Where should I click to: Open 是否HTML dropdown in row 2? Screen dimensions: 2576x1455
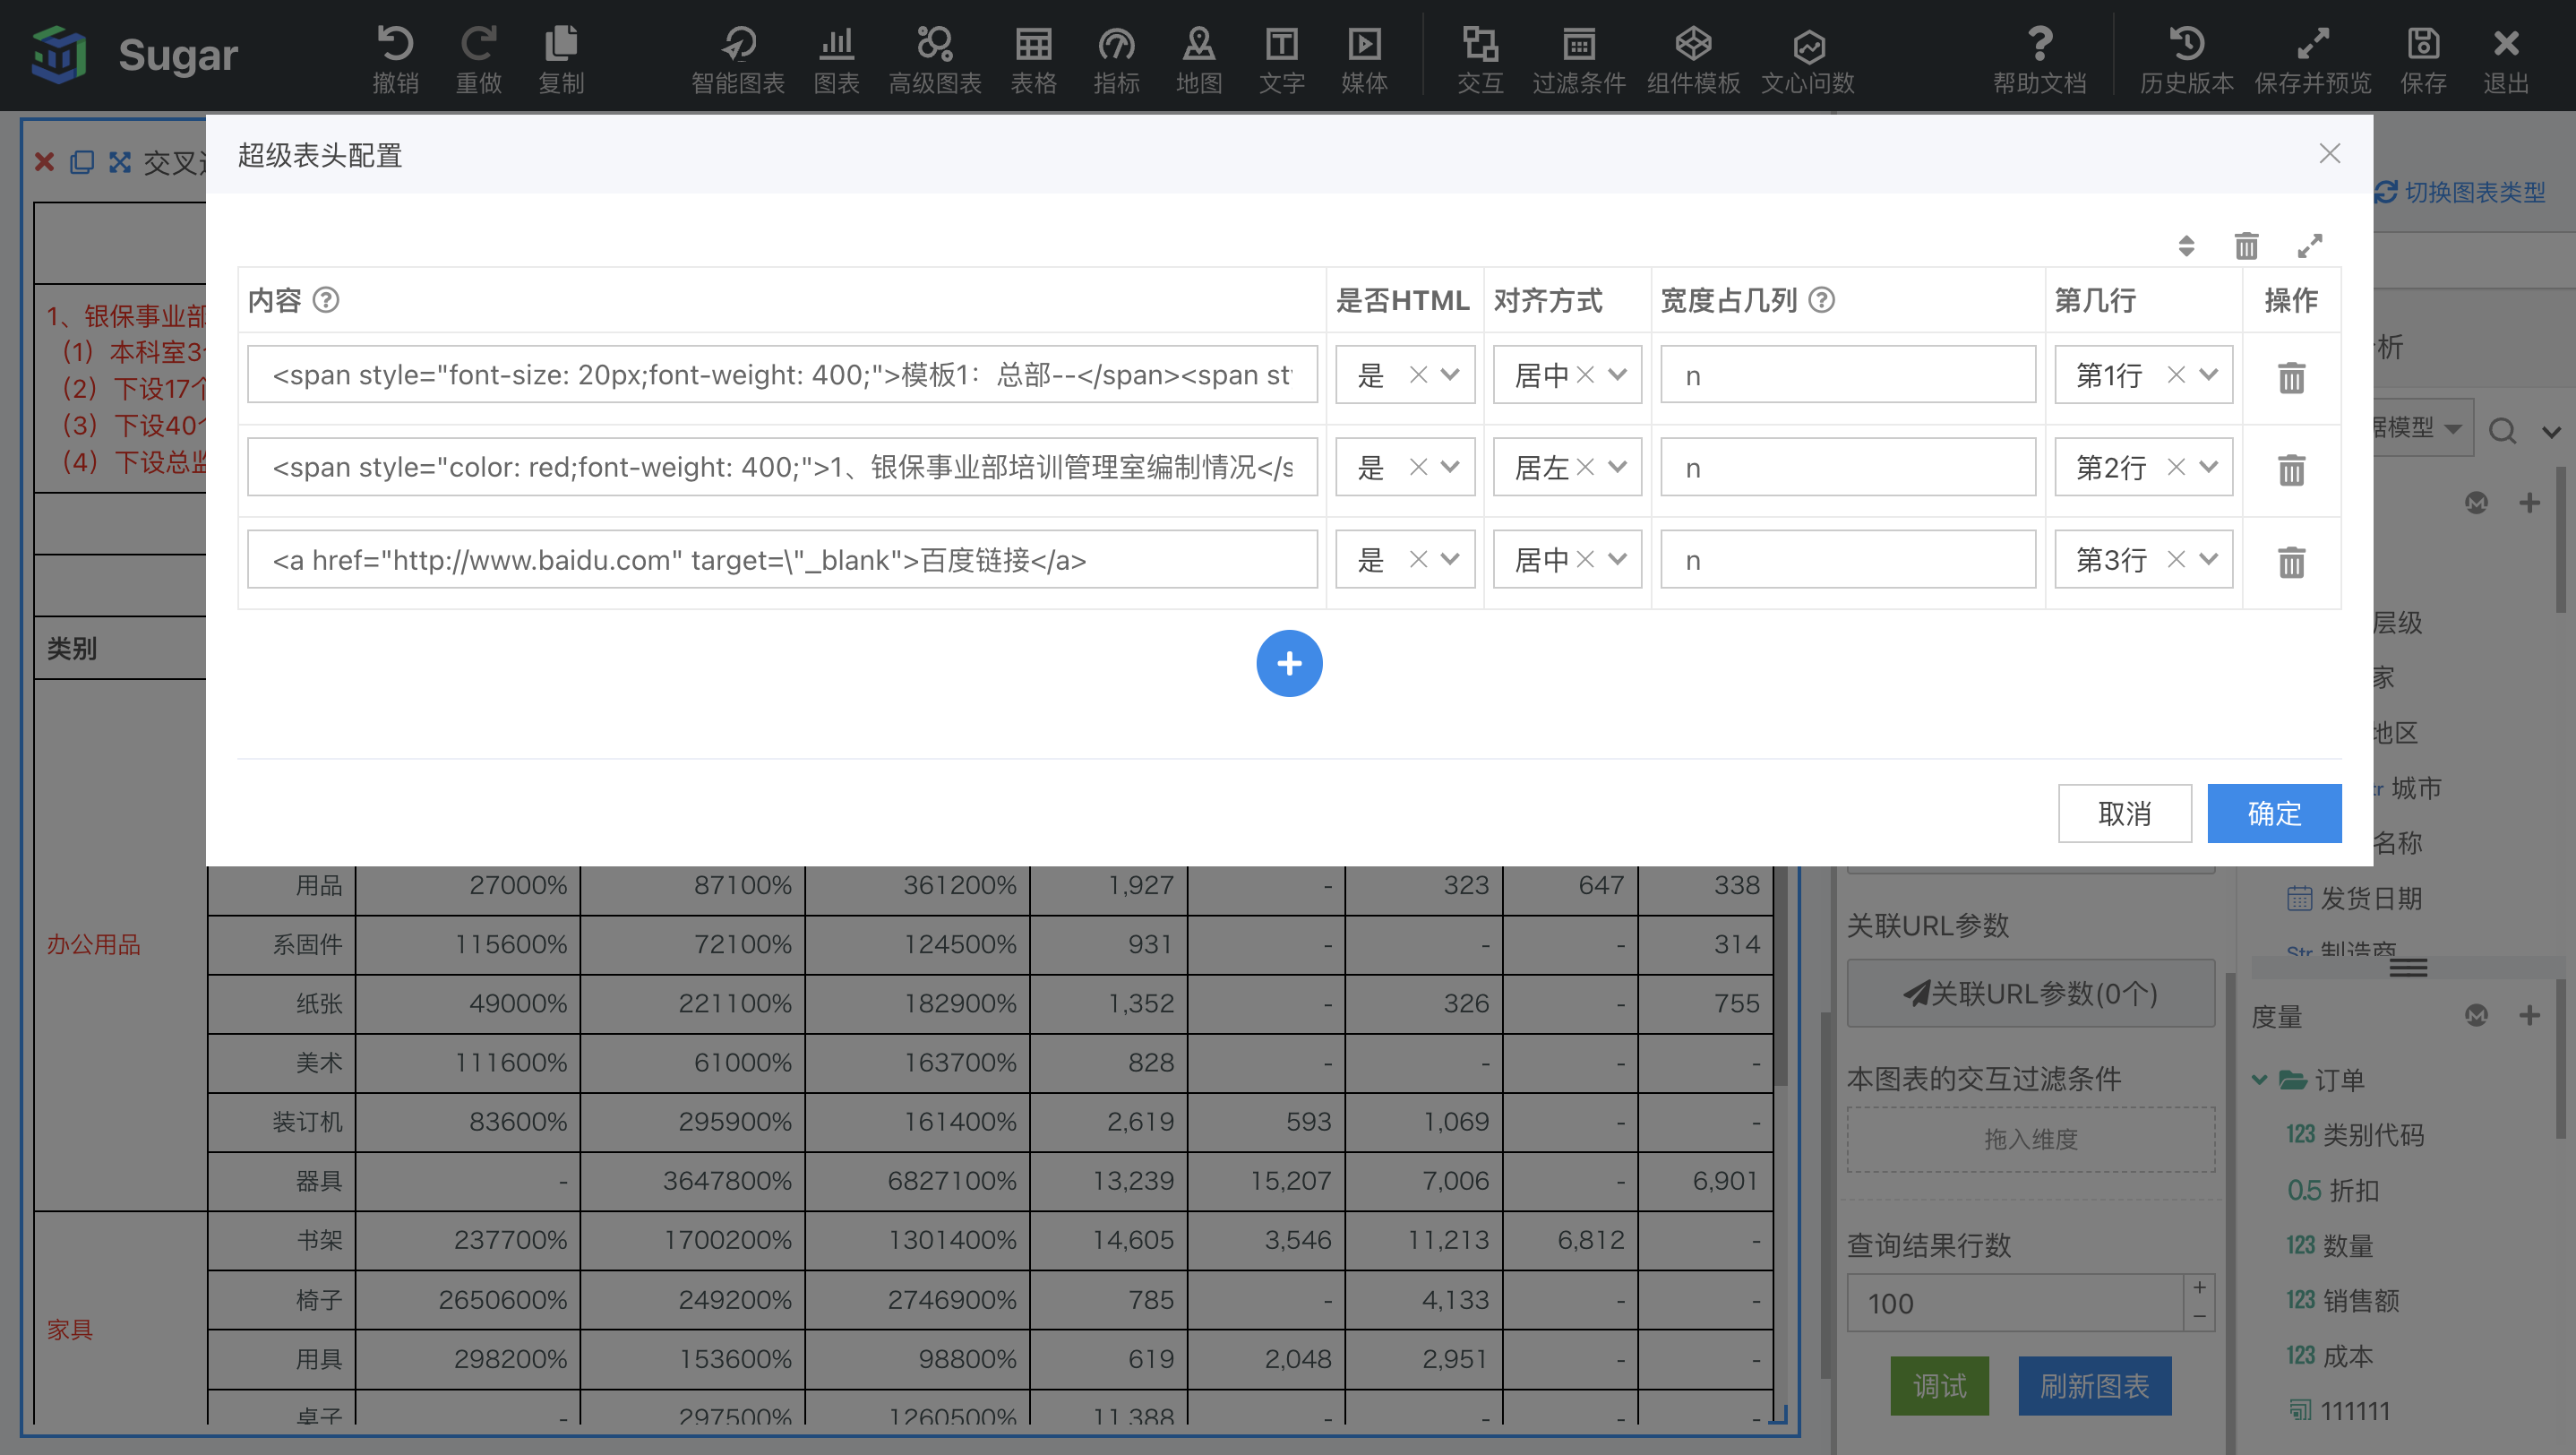click(x=1450, y=466)
